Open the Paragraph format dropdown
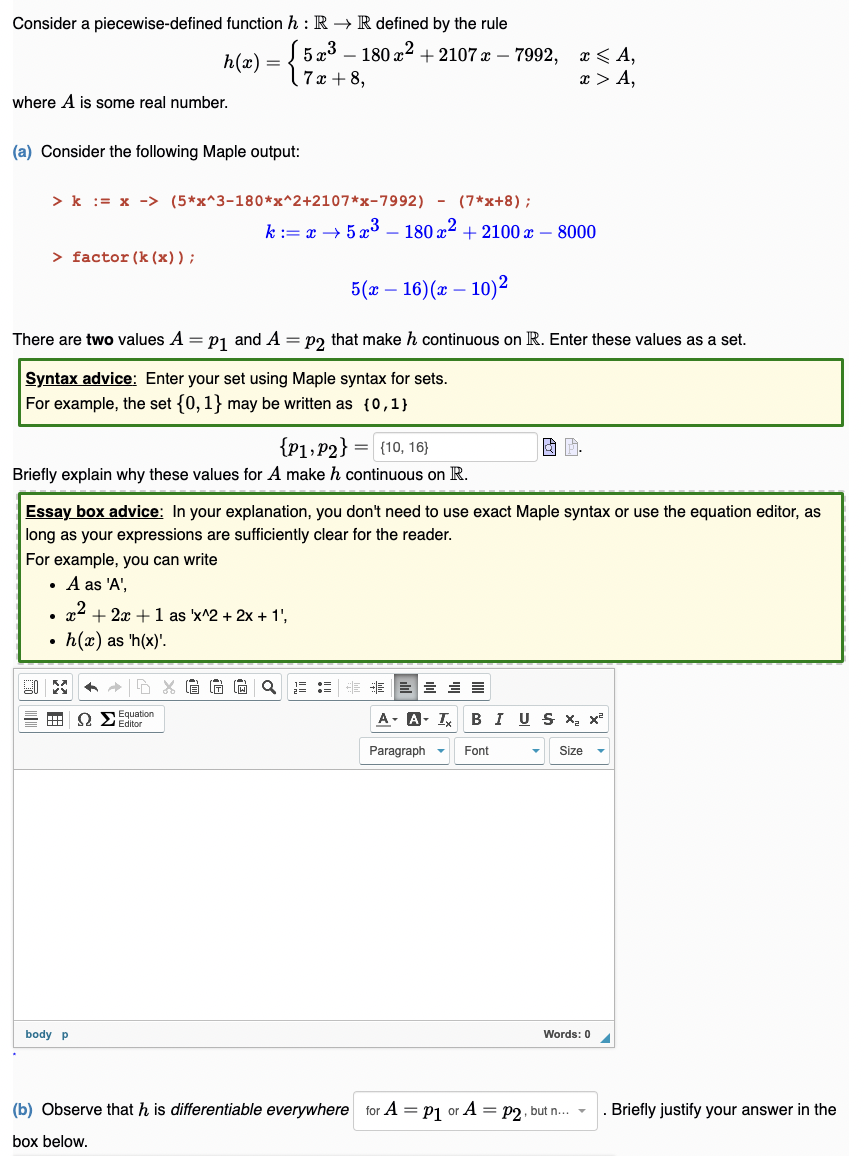 point(405,751)
